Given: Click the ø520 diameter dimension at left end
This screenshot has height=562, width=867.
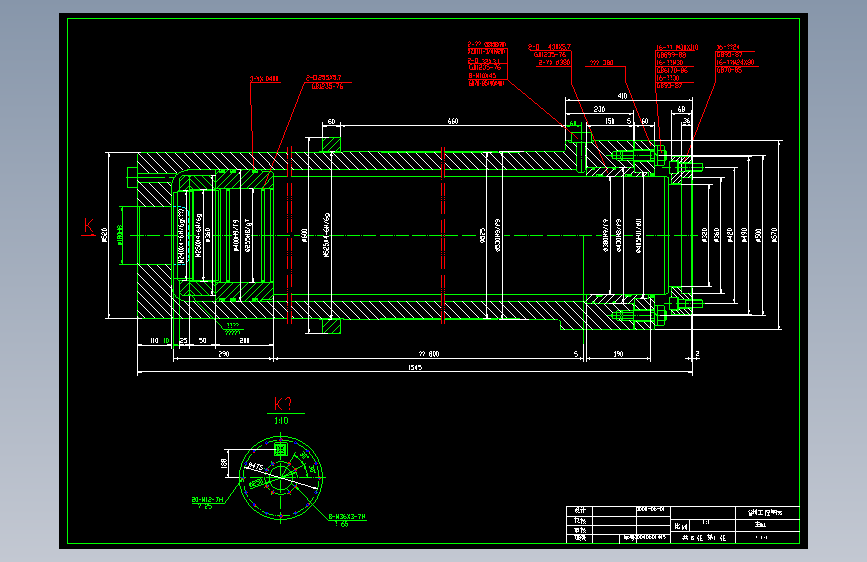Looking at the screenshot, I should 105,235.
